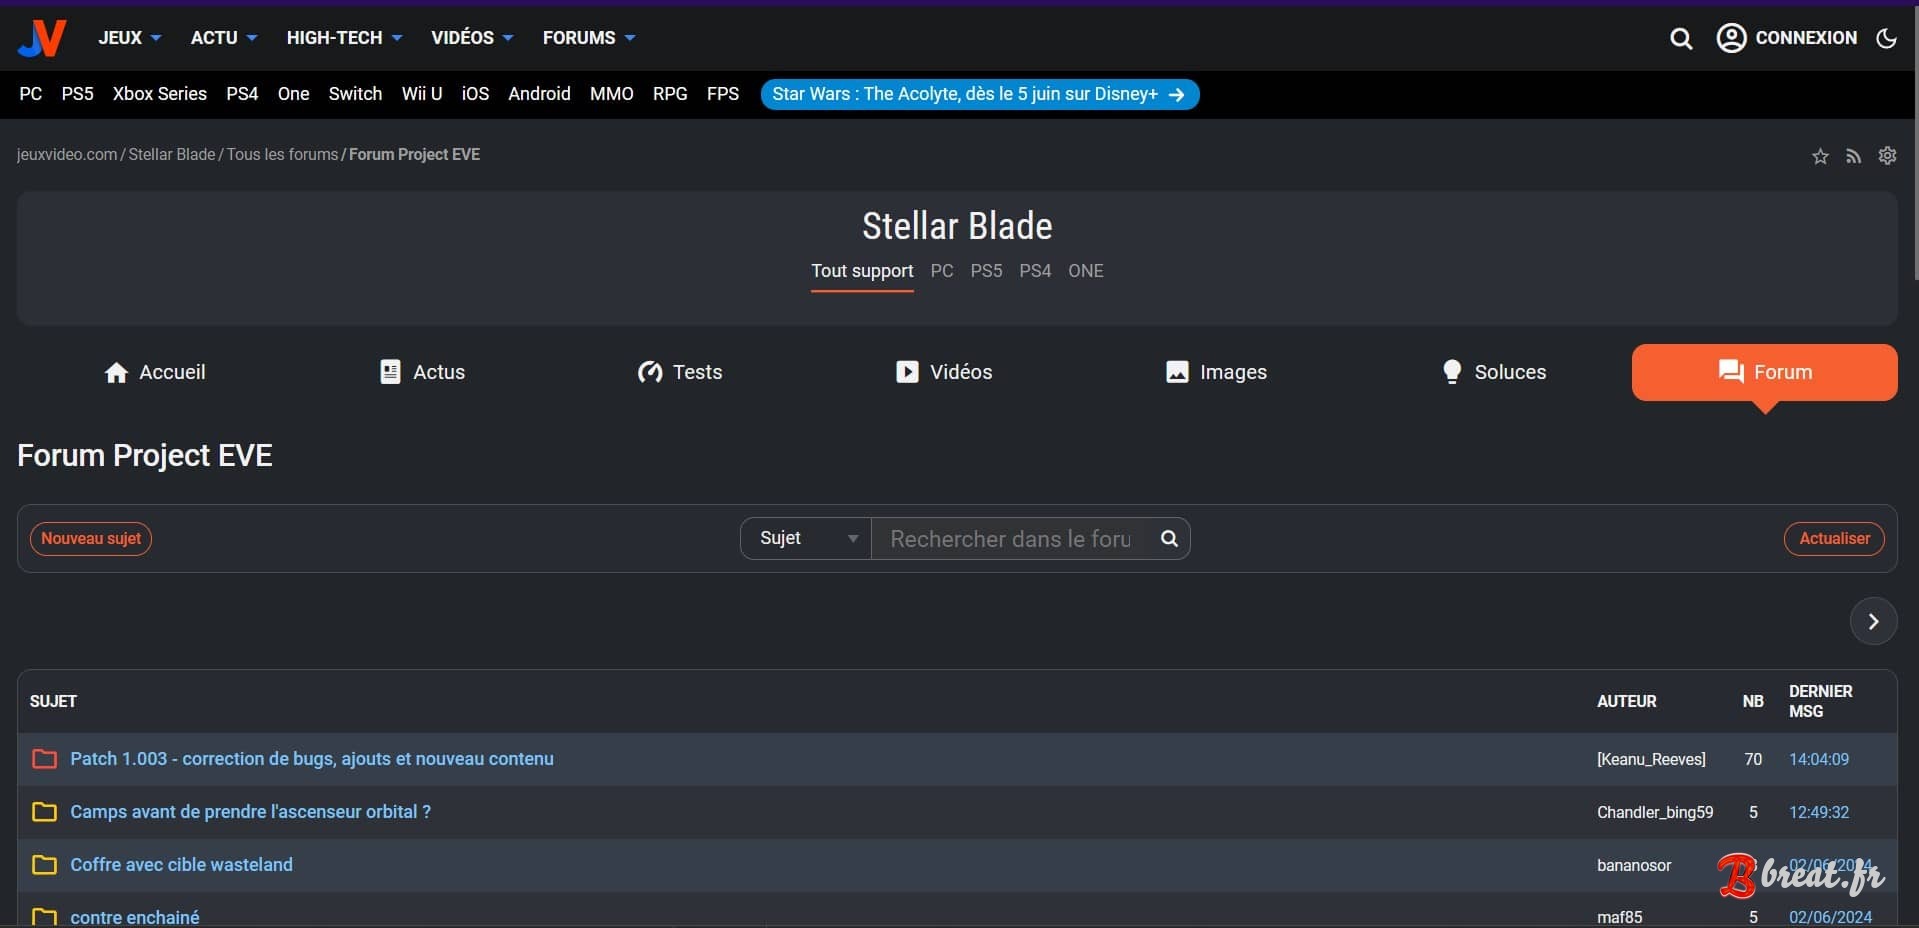Select the Tests section icon
The width and height of the screenshot is (1919, 928).
point(649,372)
